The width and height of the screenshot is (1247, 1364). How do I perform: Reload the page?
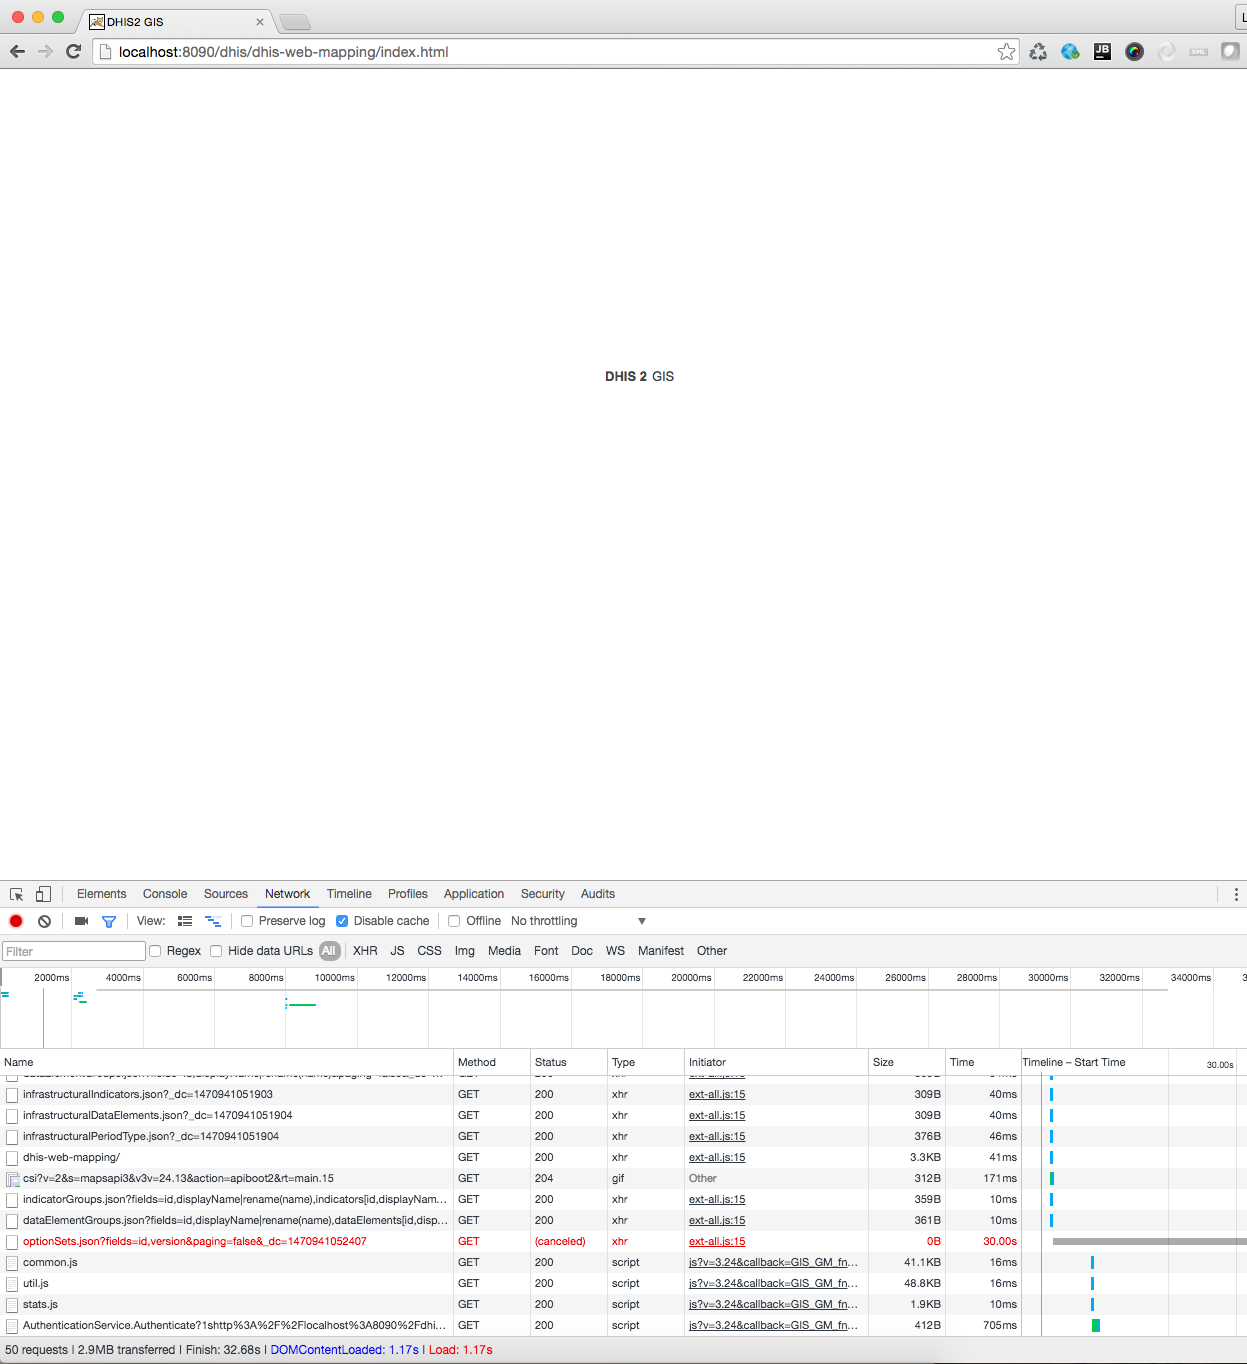point(73,52)
